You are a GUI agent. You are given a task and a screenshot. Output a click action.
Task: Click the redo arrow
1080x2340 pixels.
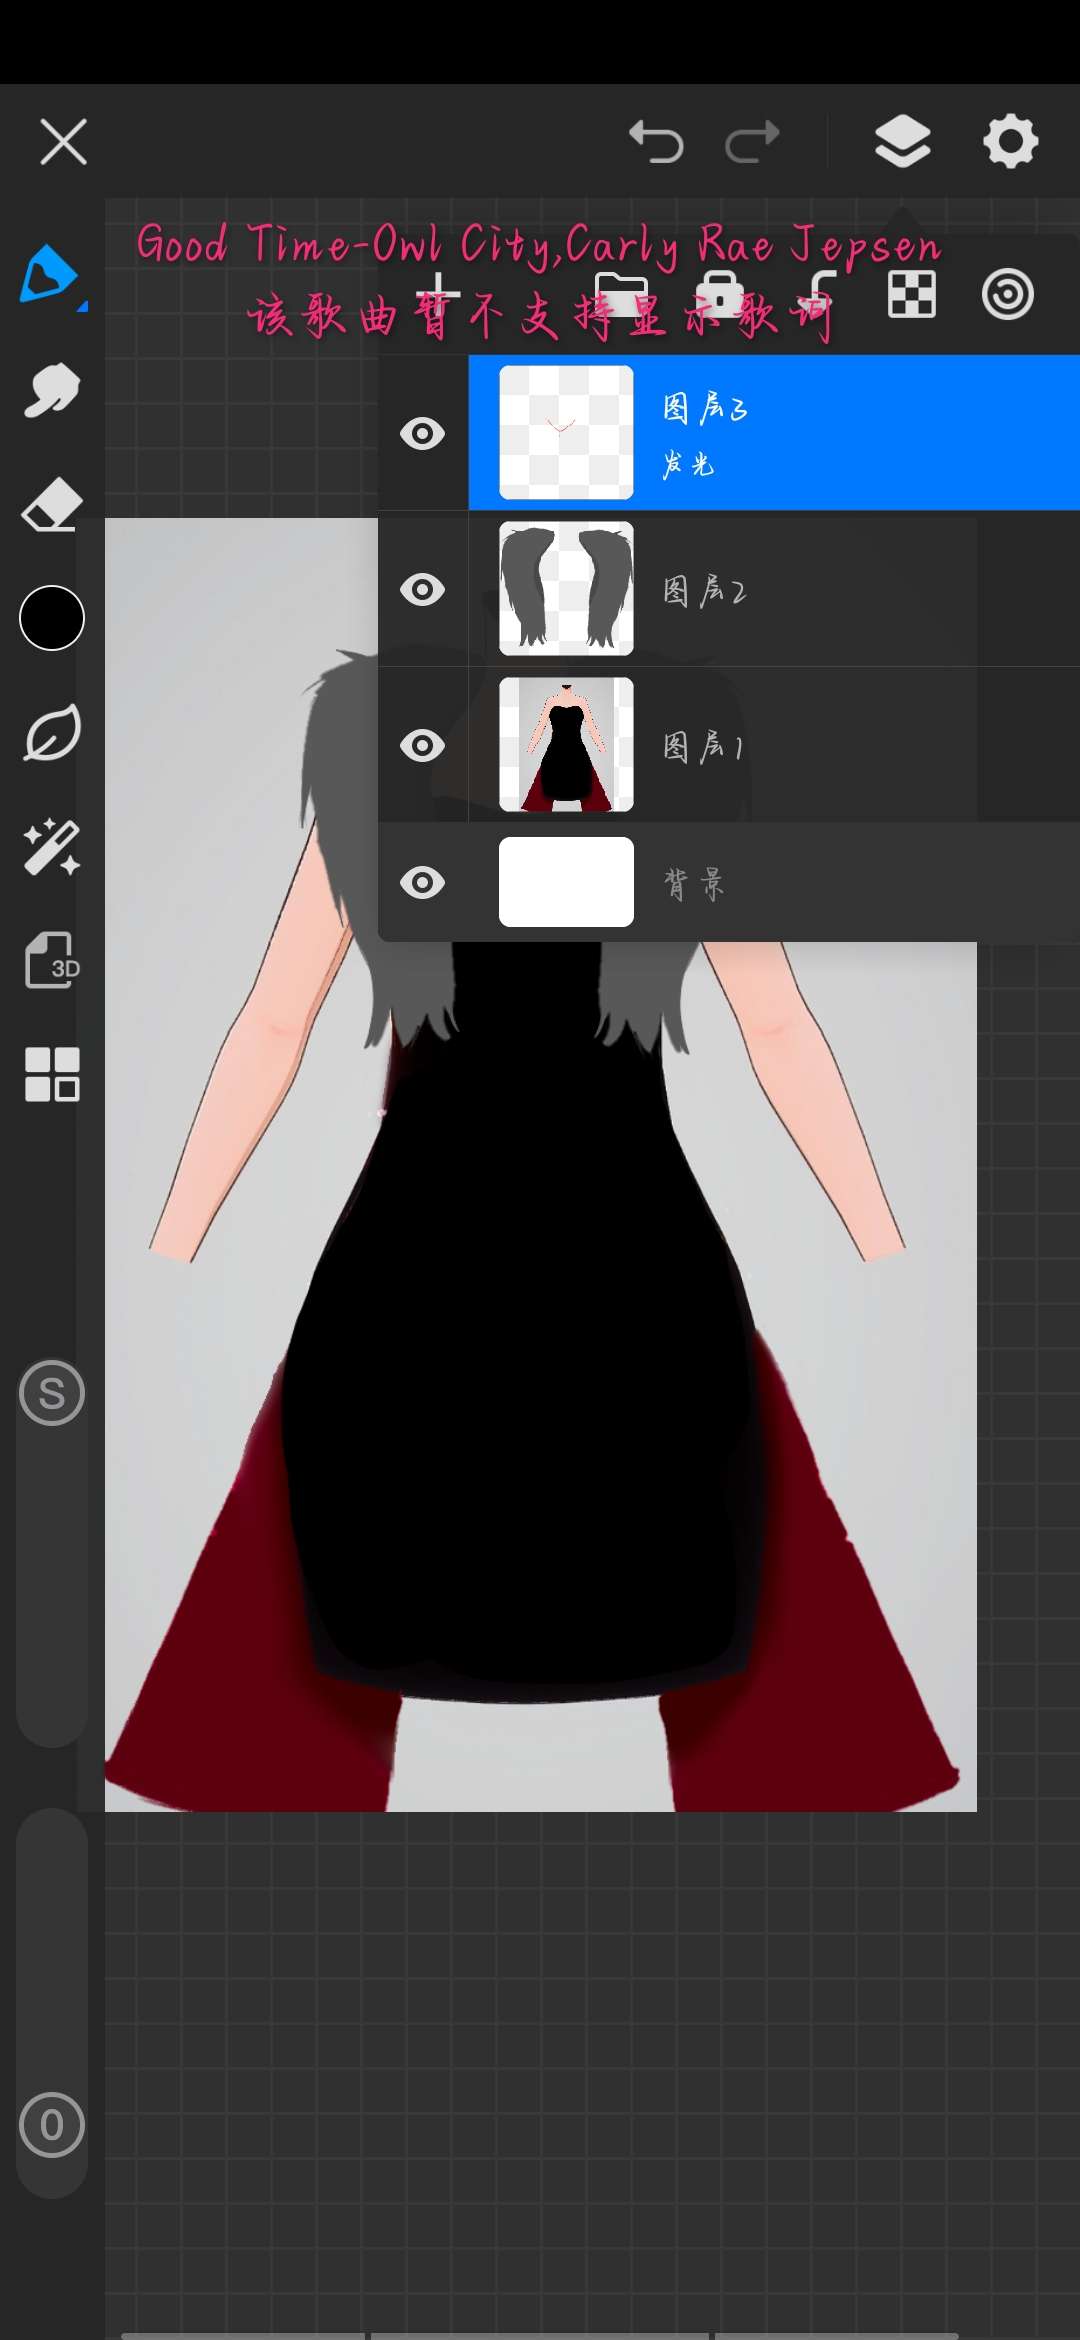point(752,141)
